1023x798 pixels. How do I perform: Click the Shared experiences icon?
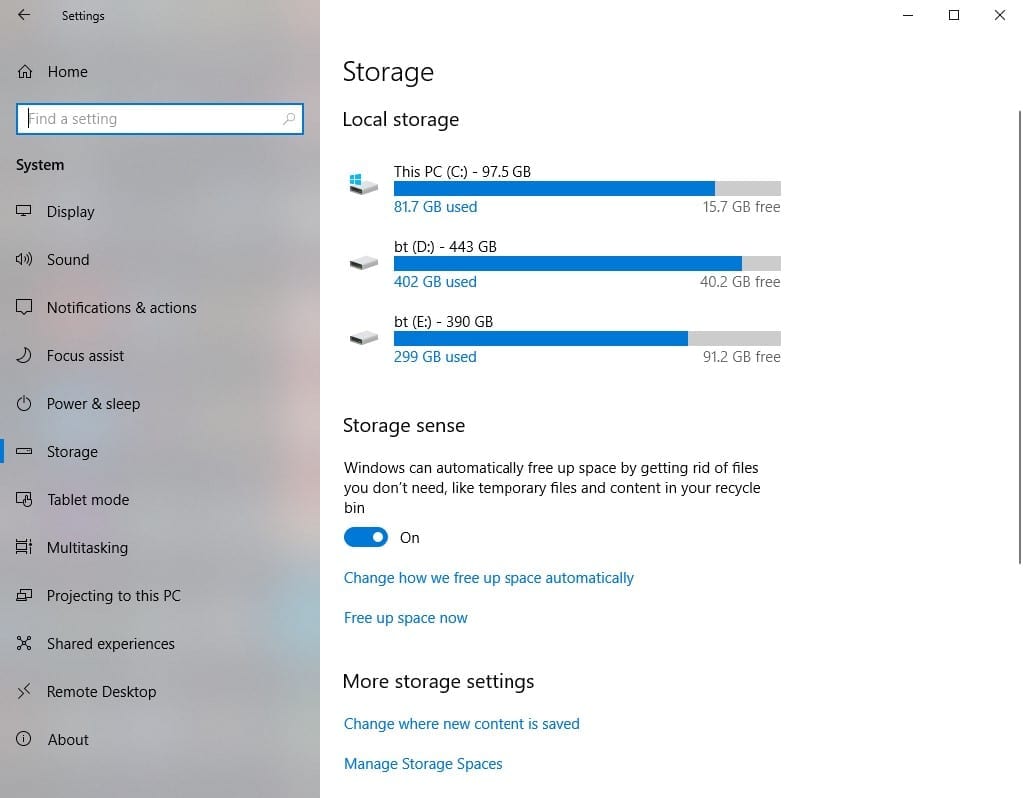(x=24, y=643)
